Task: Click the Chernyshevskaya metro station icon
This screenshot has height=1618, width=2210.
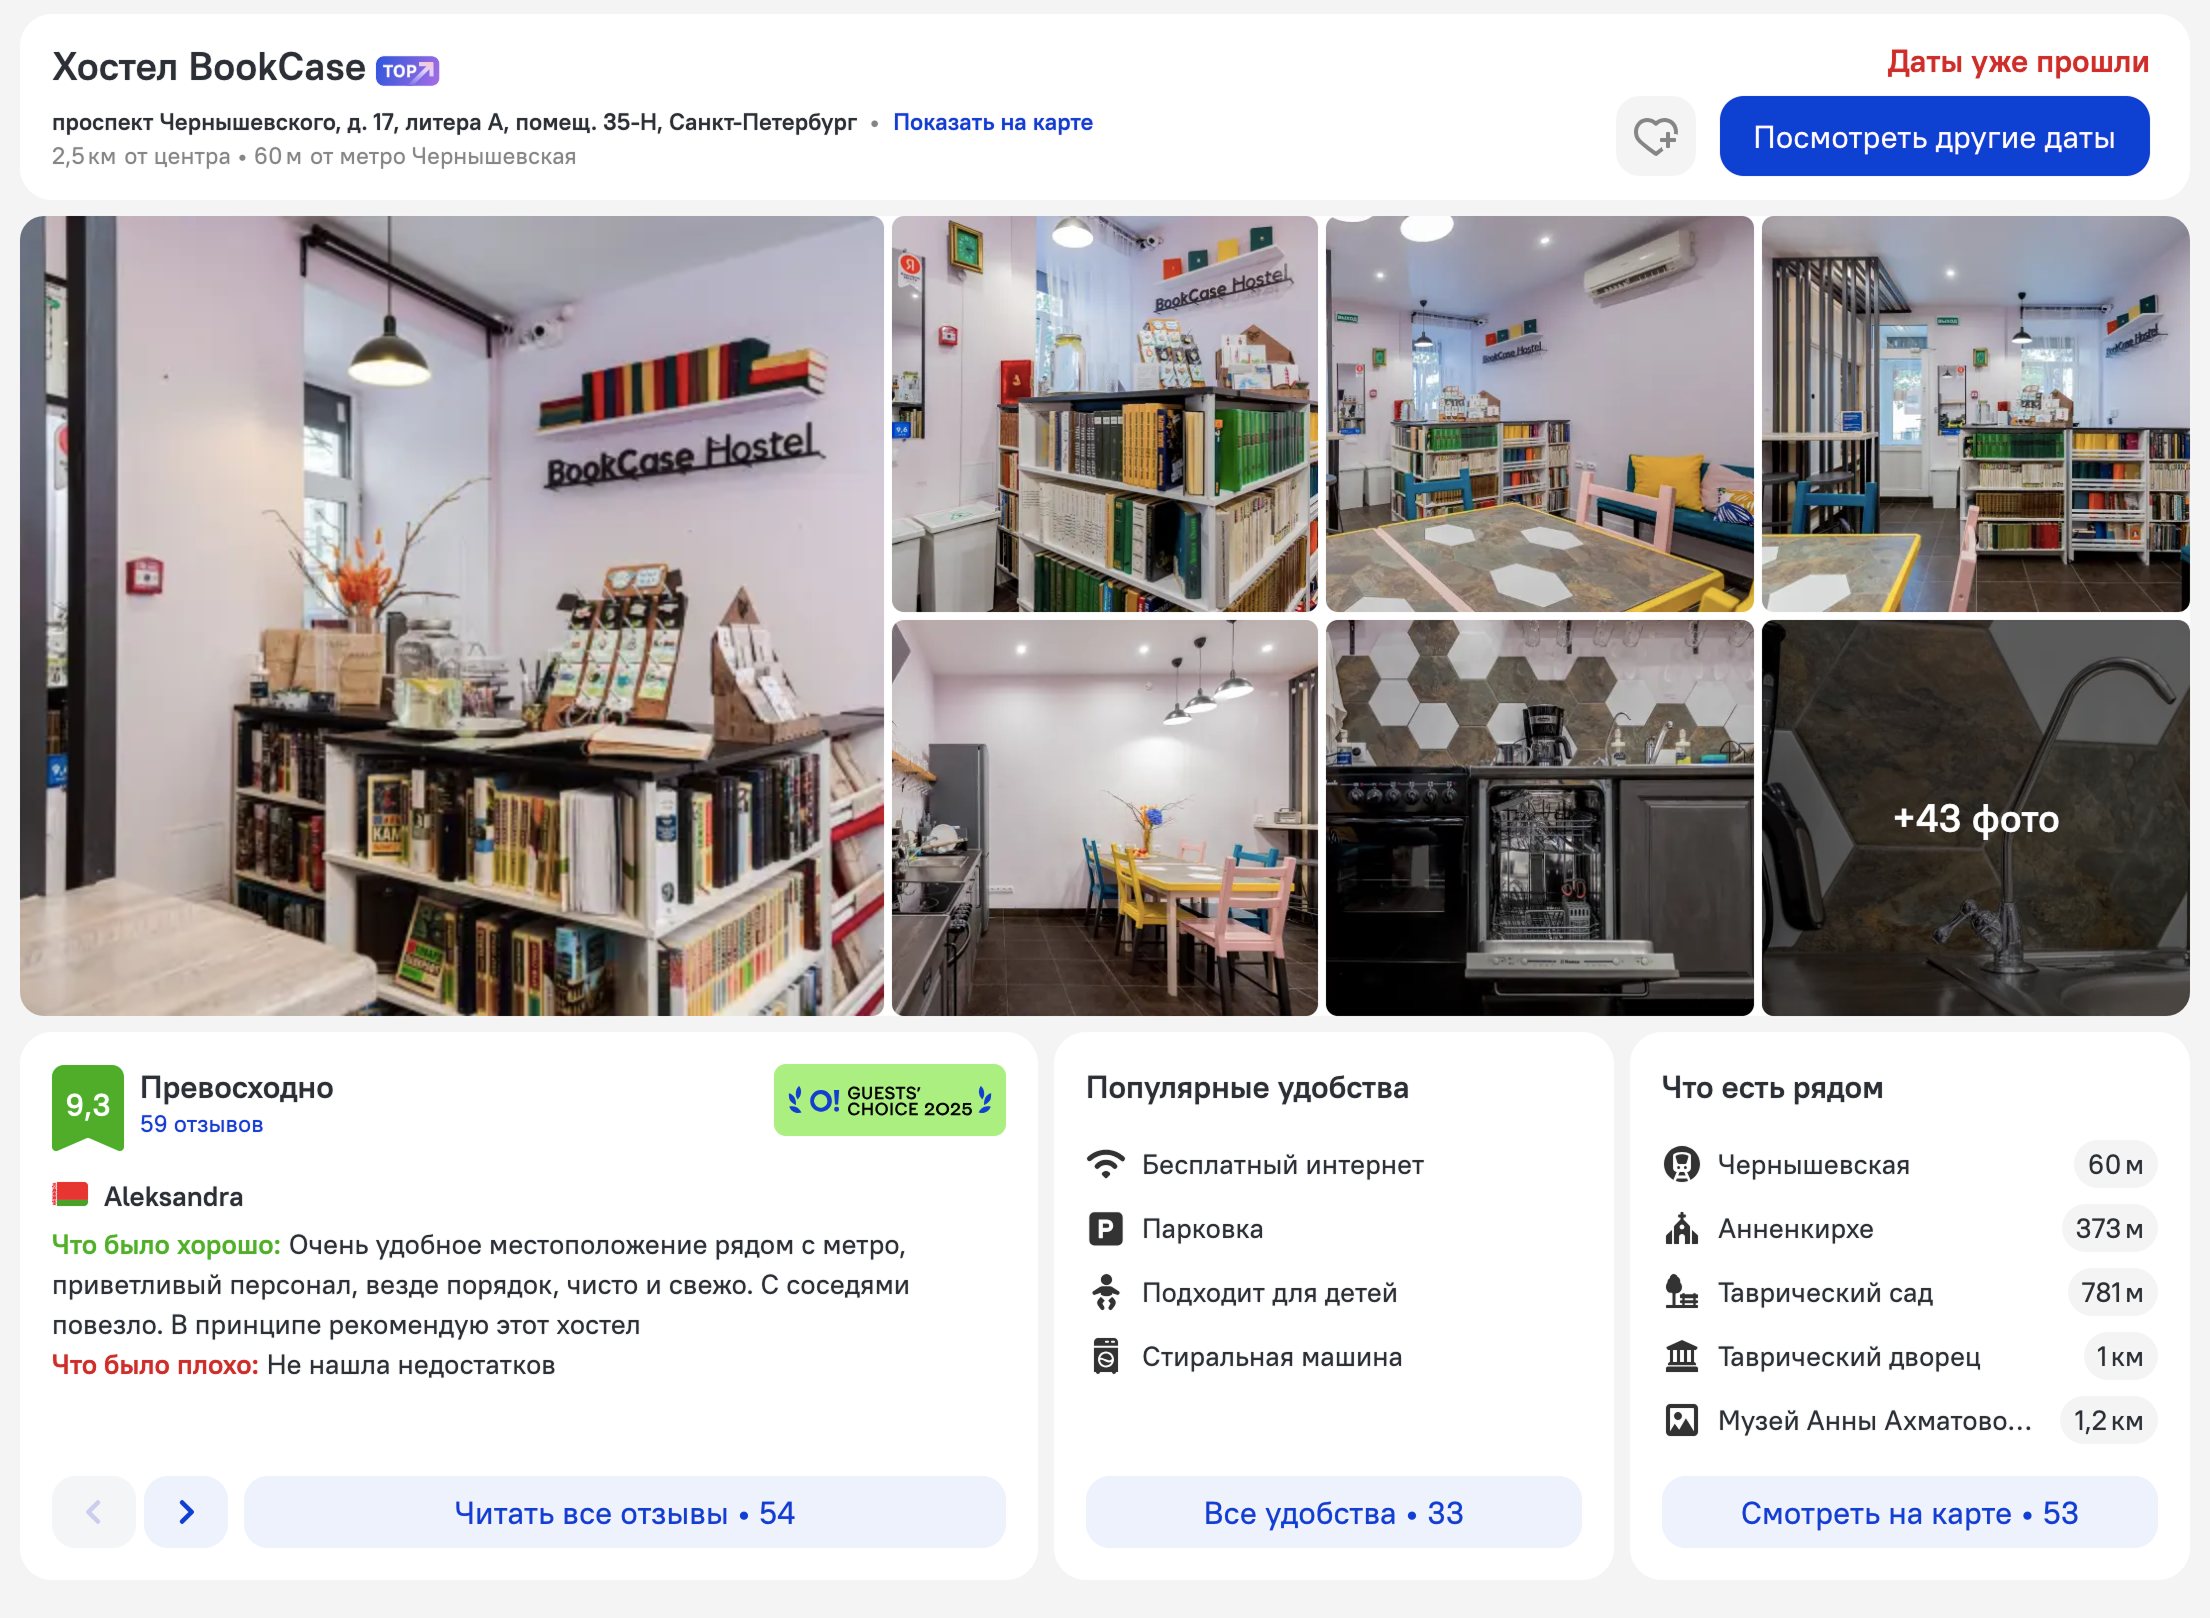Action: 1681,1164
